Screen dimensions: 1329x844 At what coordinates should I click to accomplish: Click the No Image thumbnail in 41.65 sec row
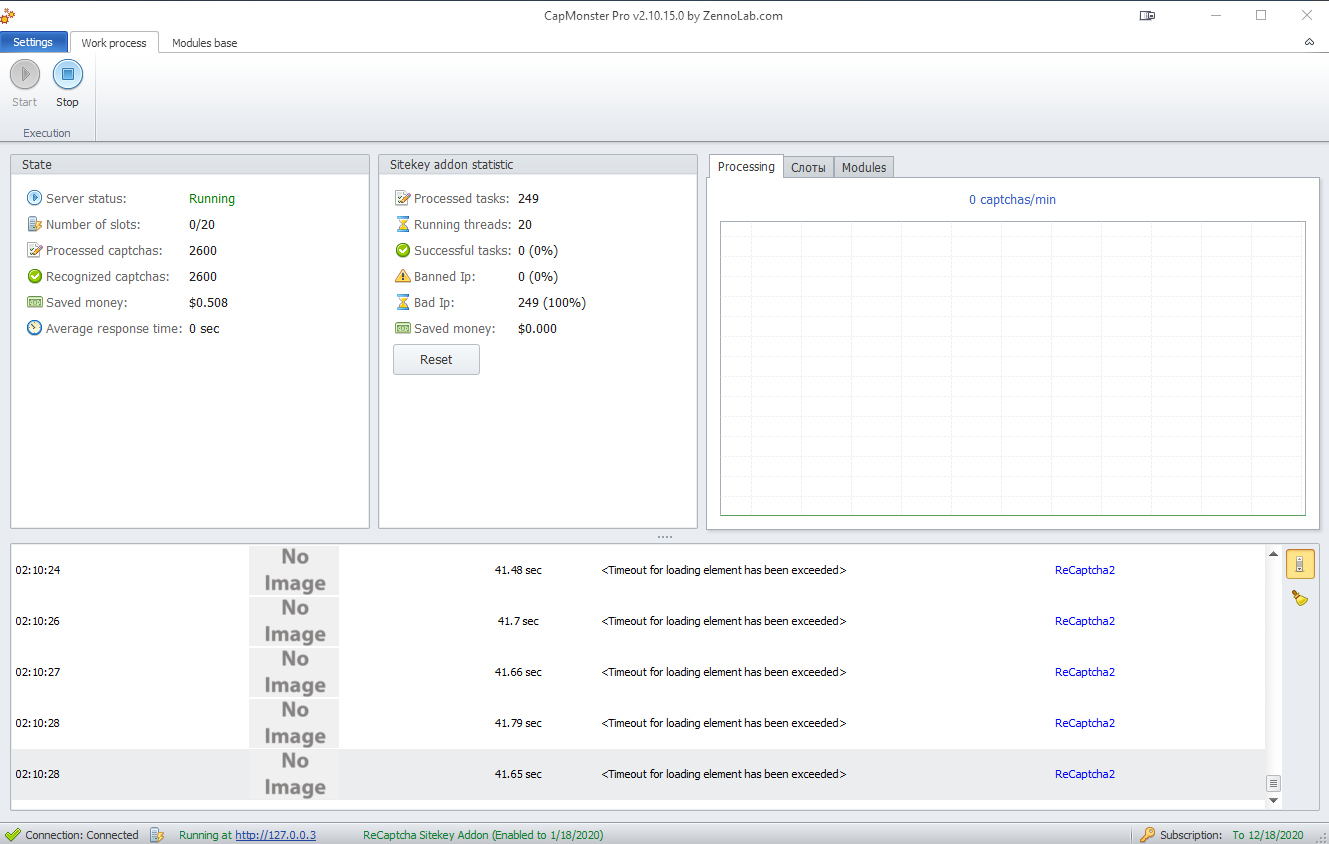pyautogui.click(x=295, y=774)
